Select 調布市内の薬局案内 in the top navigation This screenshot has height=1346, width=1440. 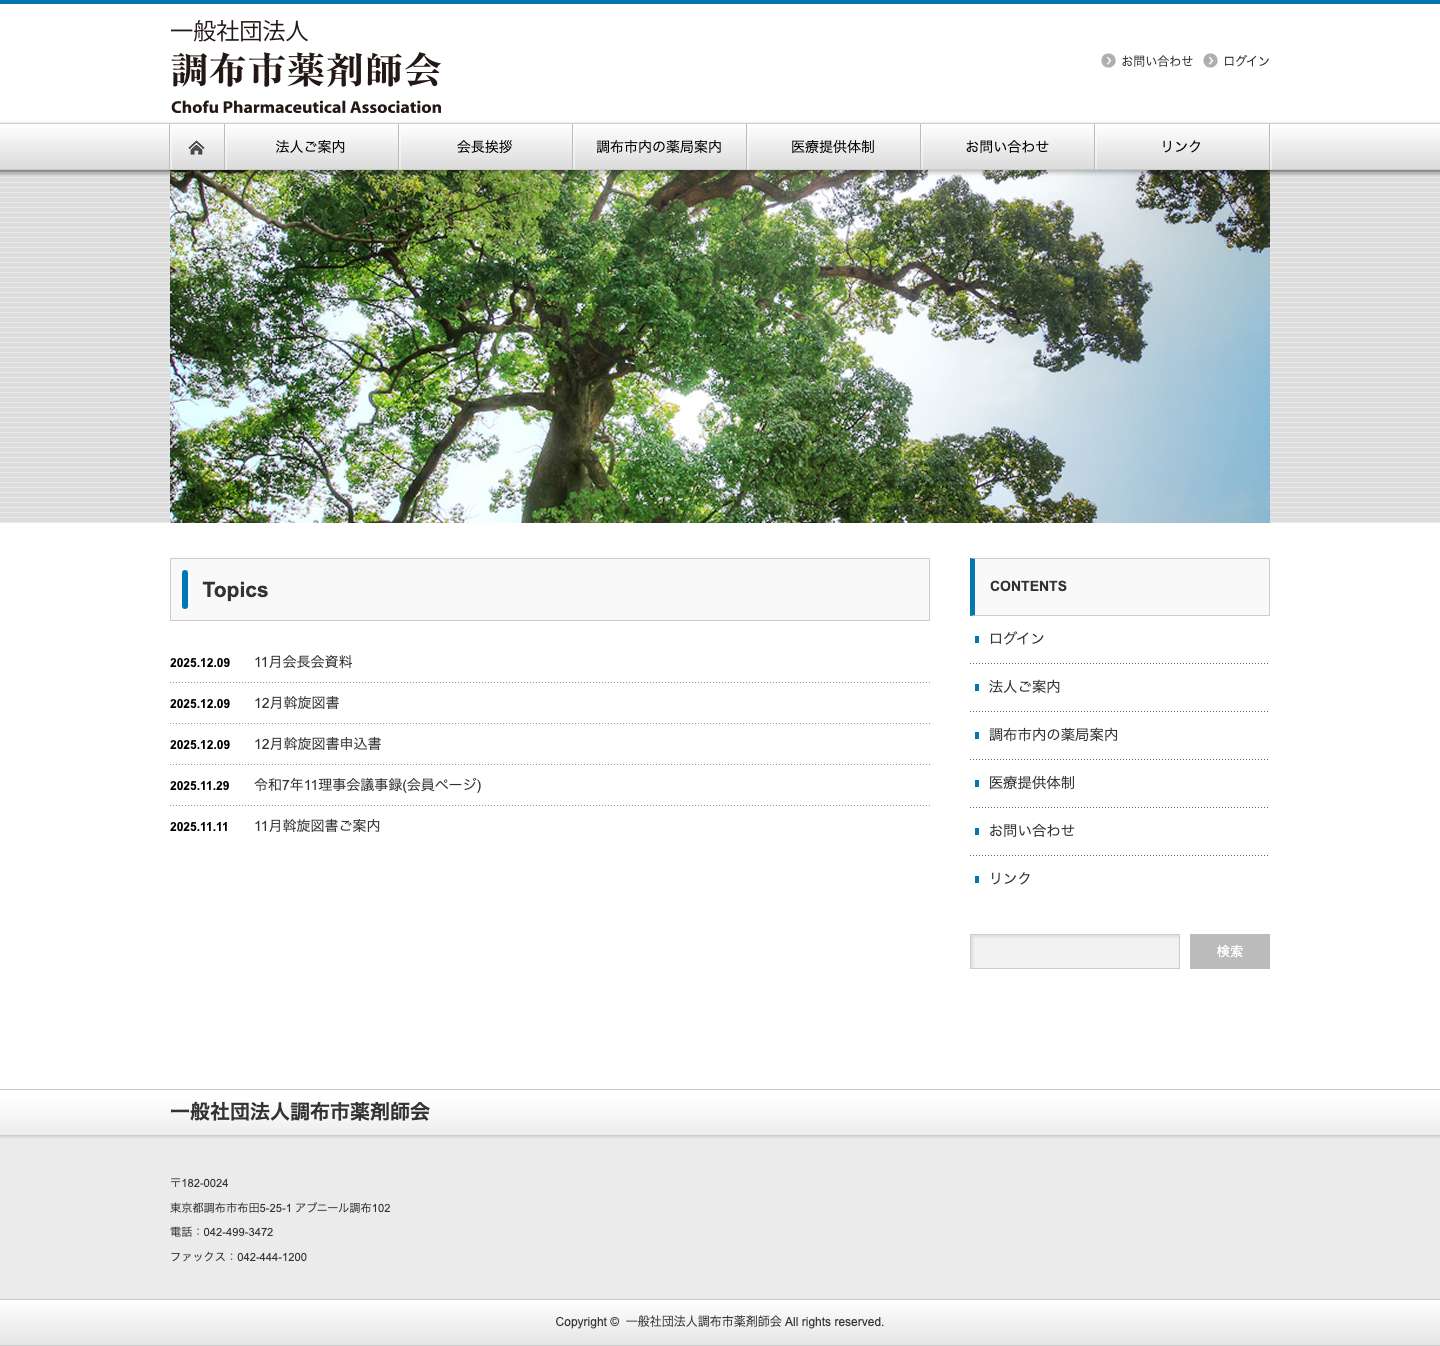(659, 147)
